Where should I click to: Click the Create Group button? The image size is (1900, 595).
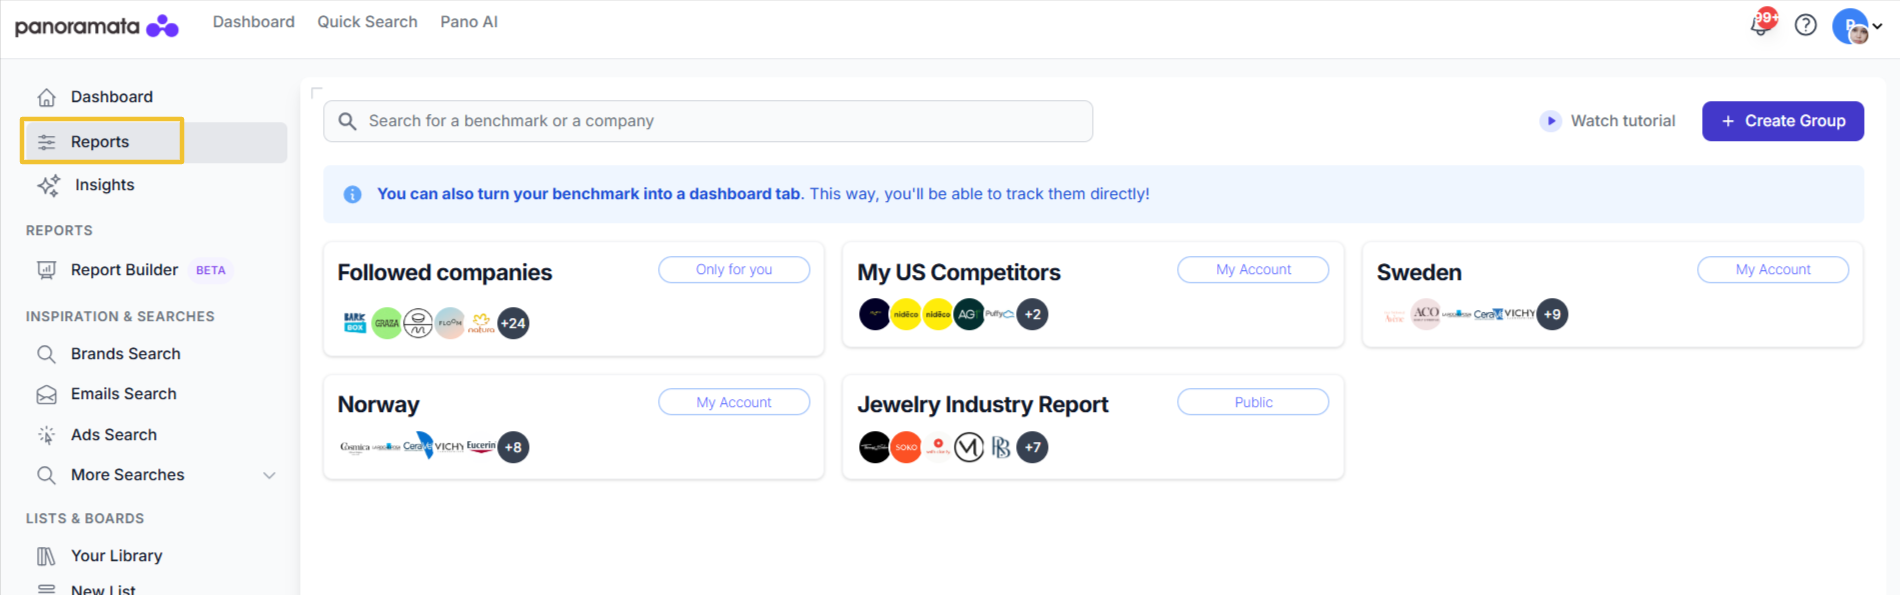pyautogui.click(x=1783, y=121)
